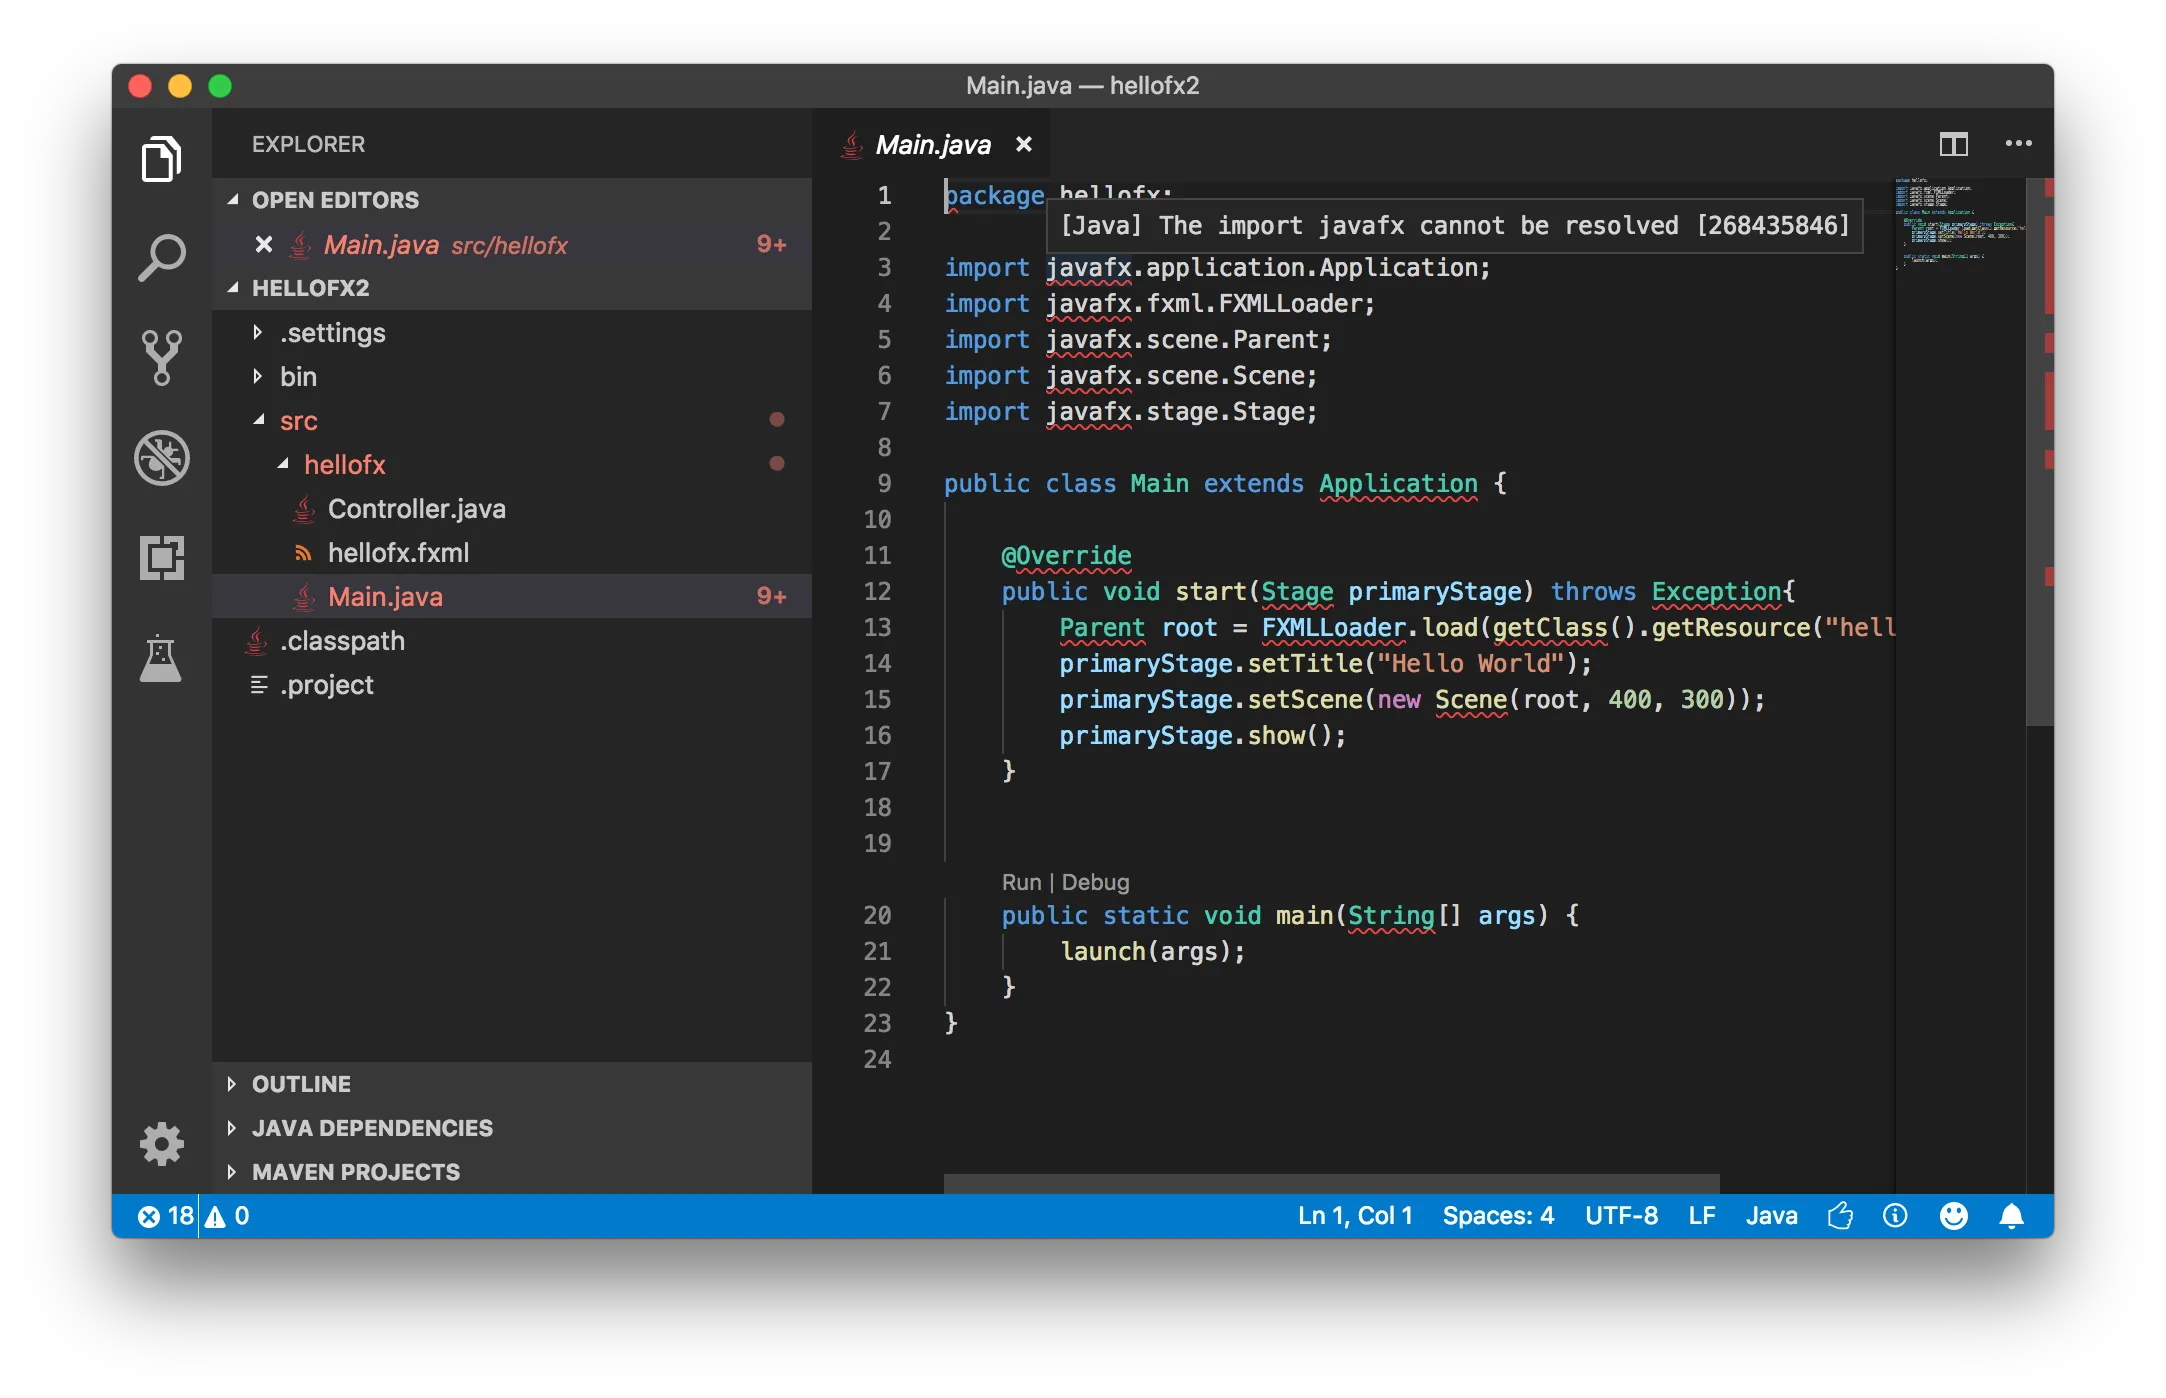This screenshot has width=2166, height=1398.
Task: Open the Extensions view icon
Action: point(161,557)
